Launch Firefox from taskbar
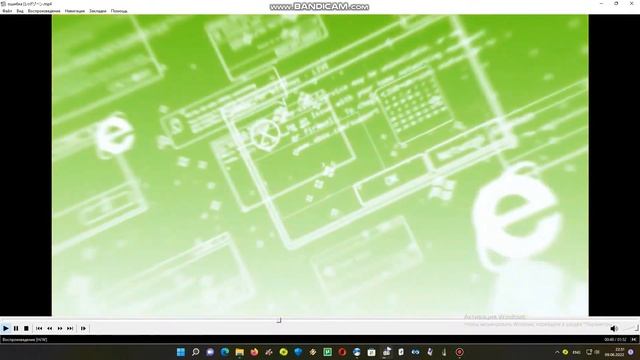The width and height of the screenshot is (640, 360). 254,352
